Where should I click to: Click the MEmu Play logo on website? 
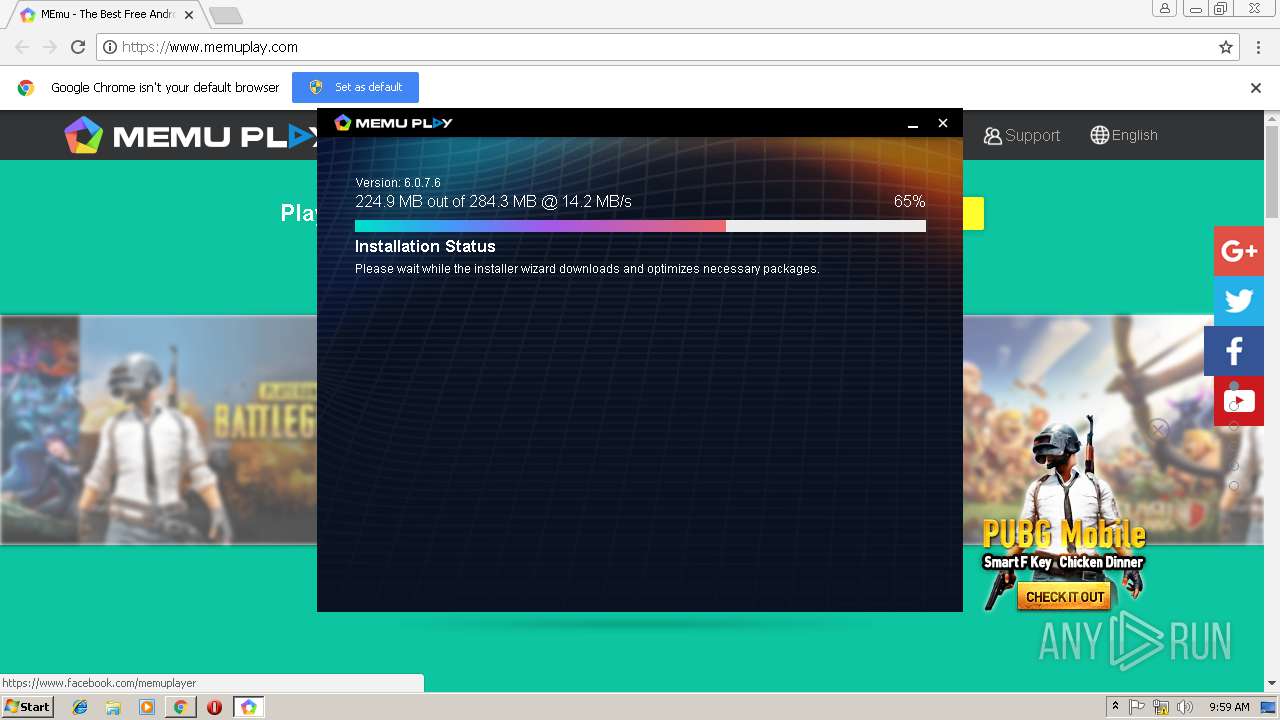190,136
